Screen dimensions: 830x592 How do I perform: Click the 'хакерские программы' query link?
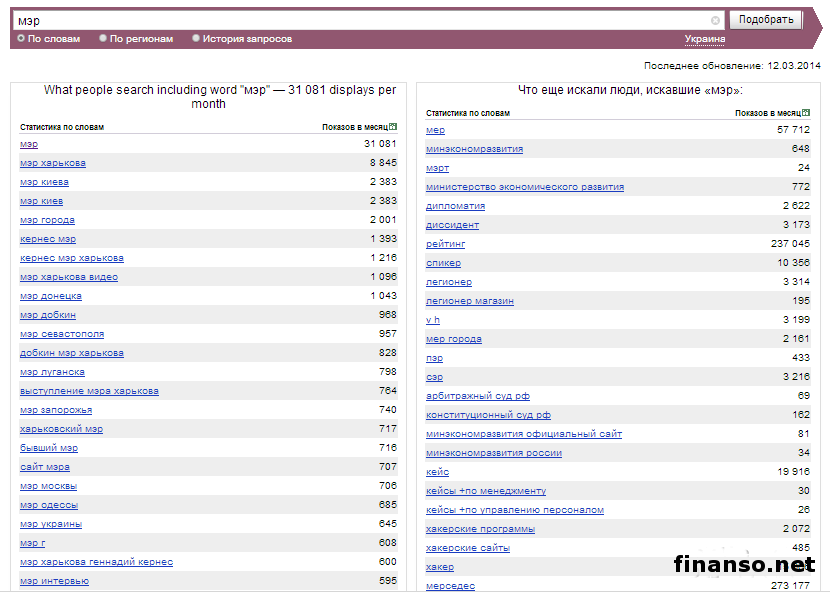pos(480,529)
